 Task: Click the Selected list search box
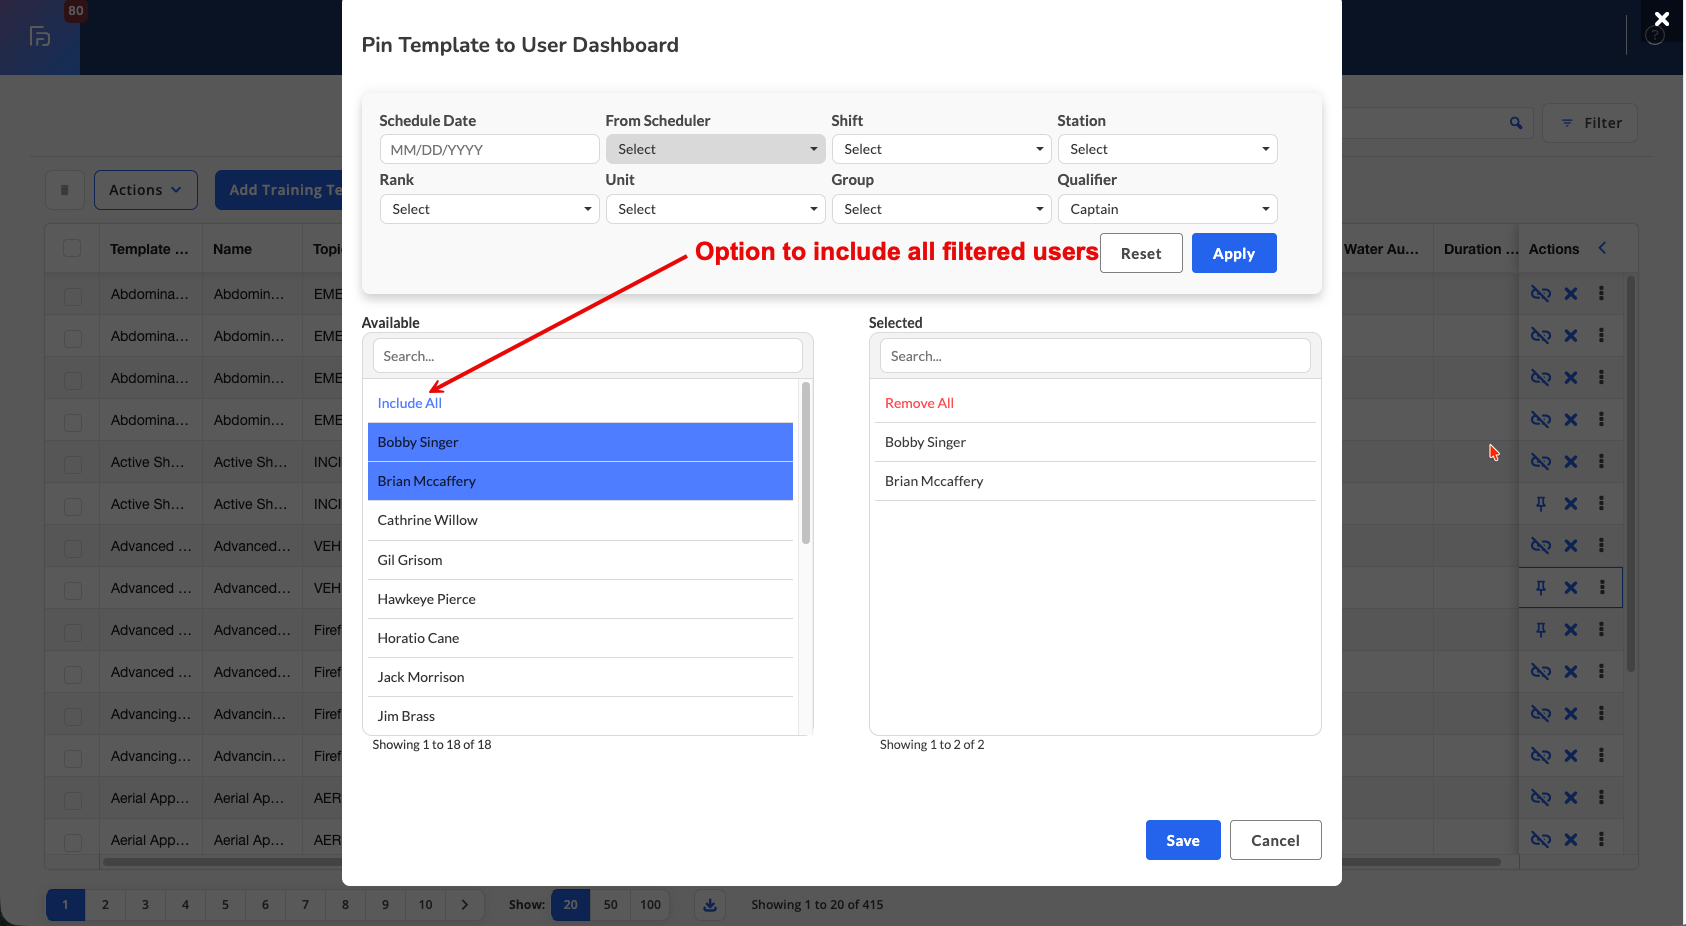(x=1095, y=356)
